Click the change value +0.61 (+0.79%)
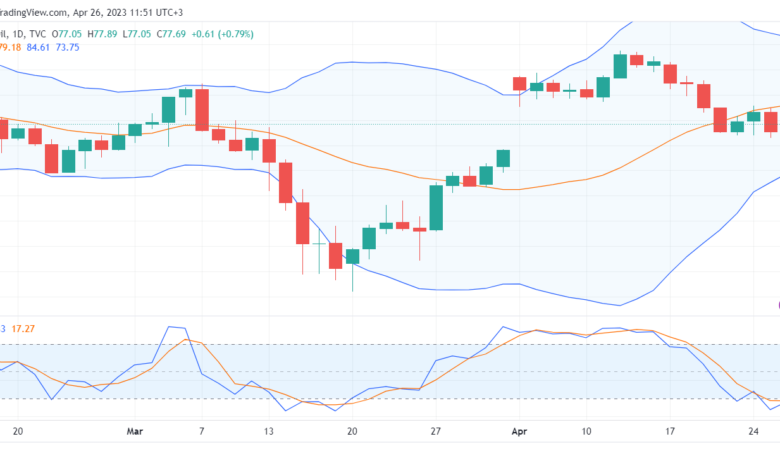 [x=222, y=34]
